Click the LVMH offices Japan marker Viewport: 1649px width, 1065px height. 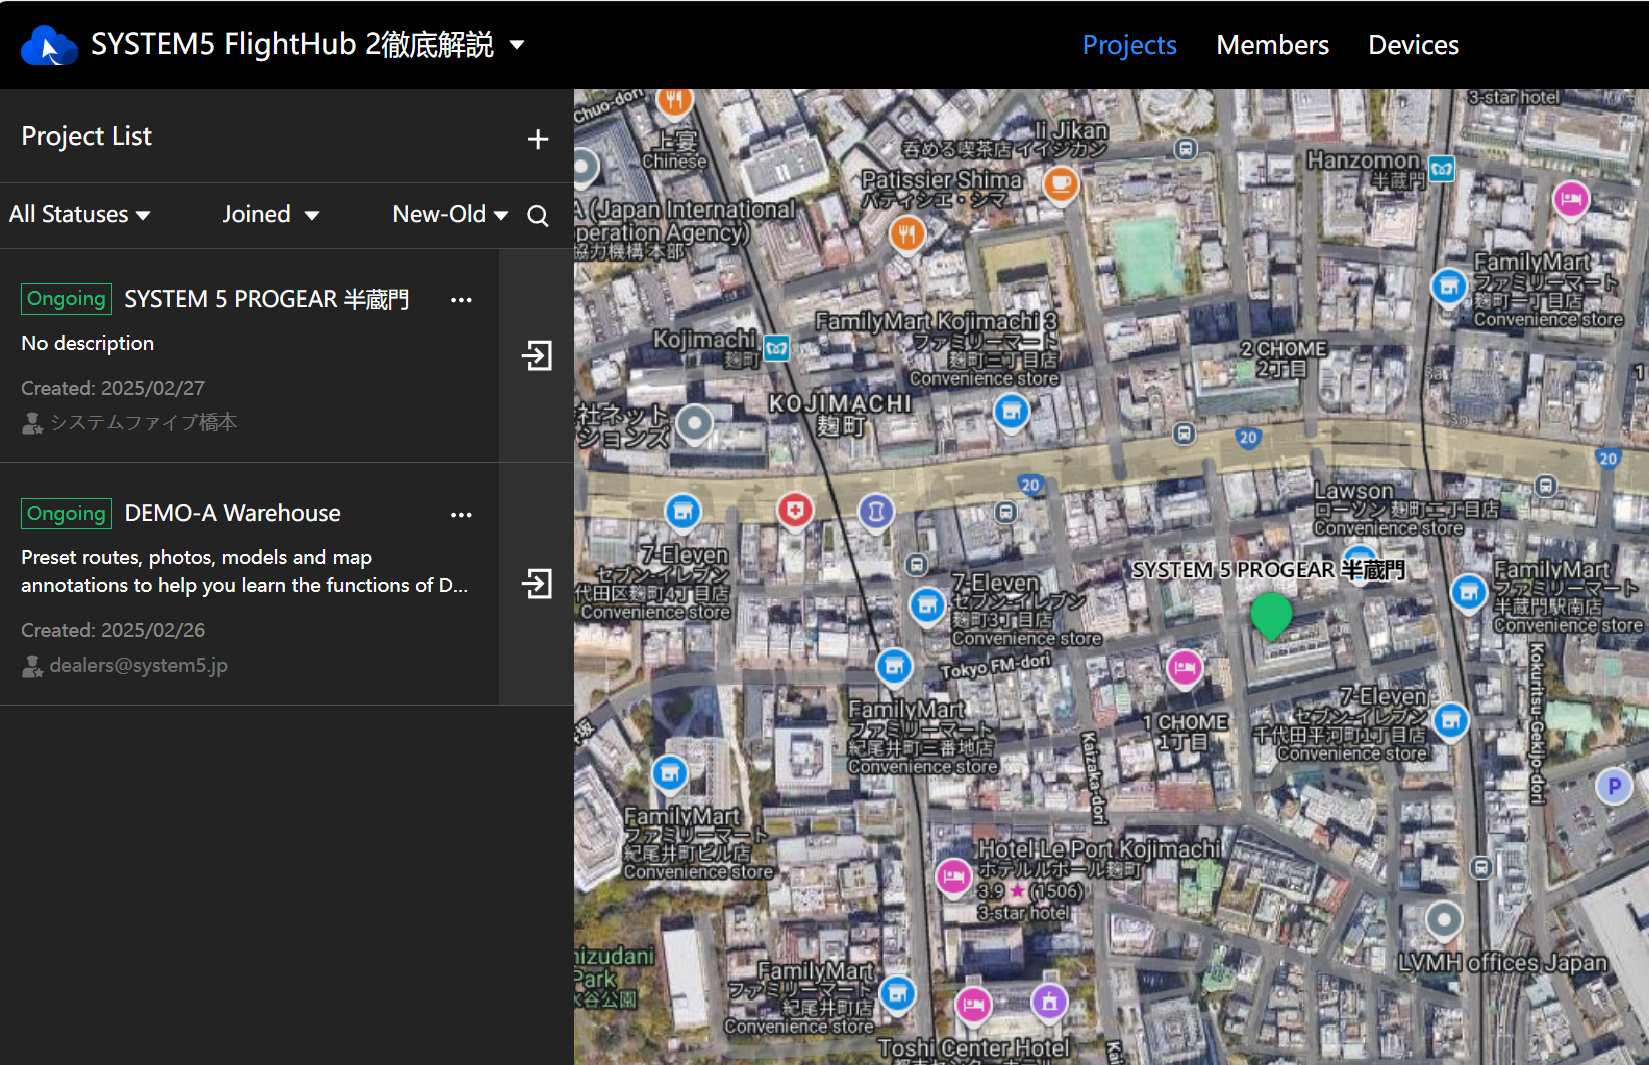[x=1443, y=920]
